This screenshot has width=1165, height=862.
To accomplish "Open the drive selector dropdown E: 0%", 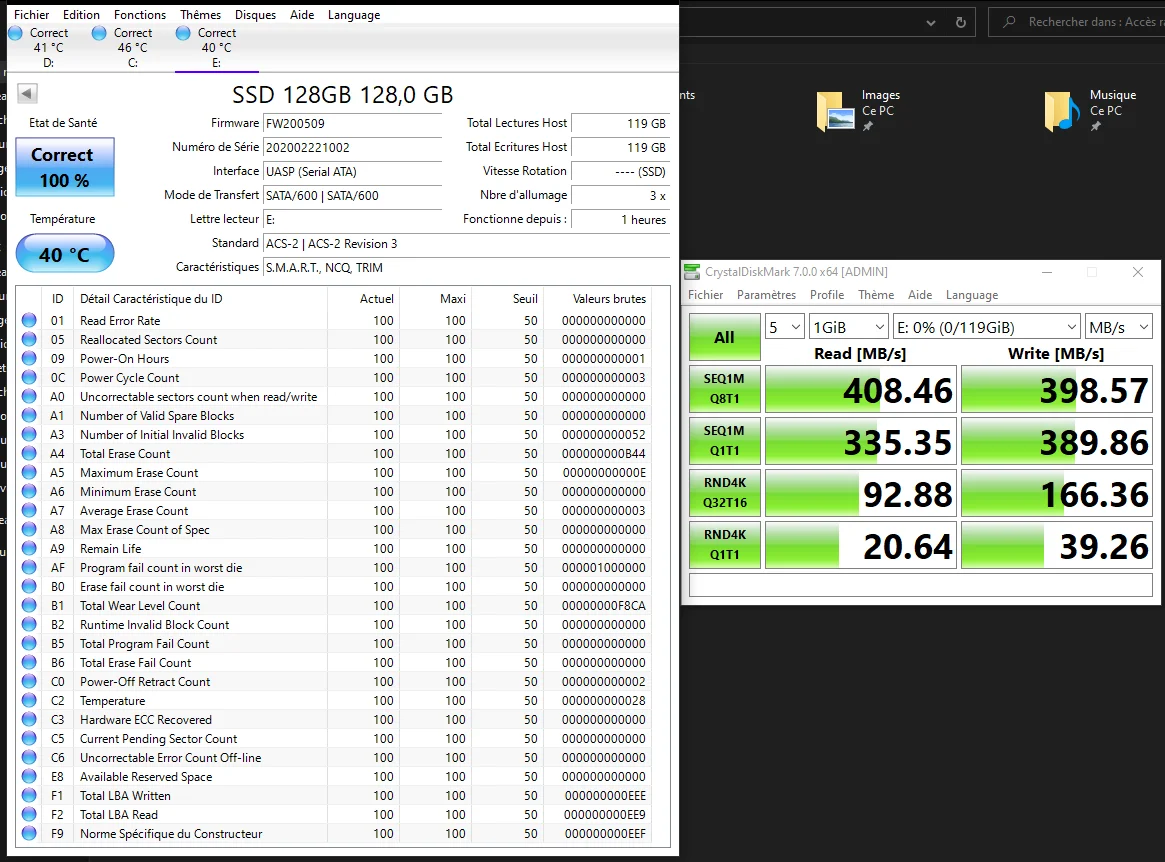I will pos(986,327).
